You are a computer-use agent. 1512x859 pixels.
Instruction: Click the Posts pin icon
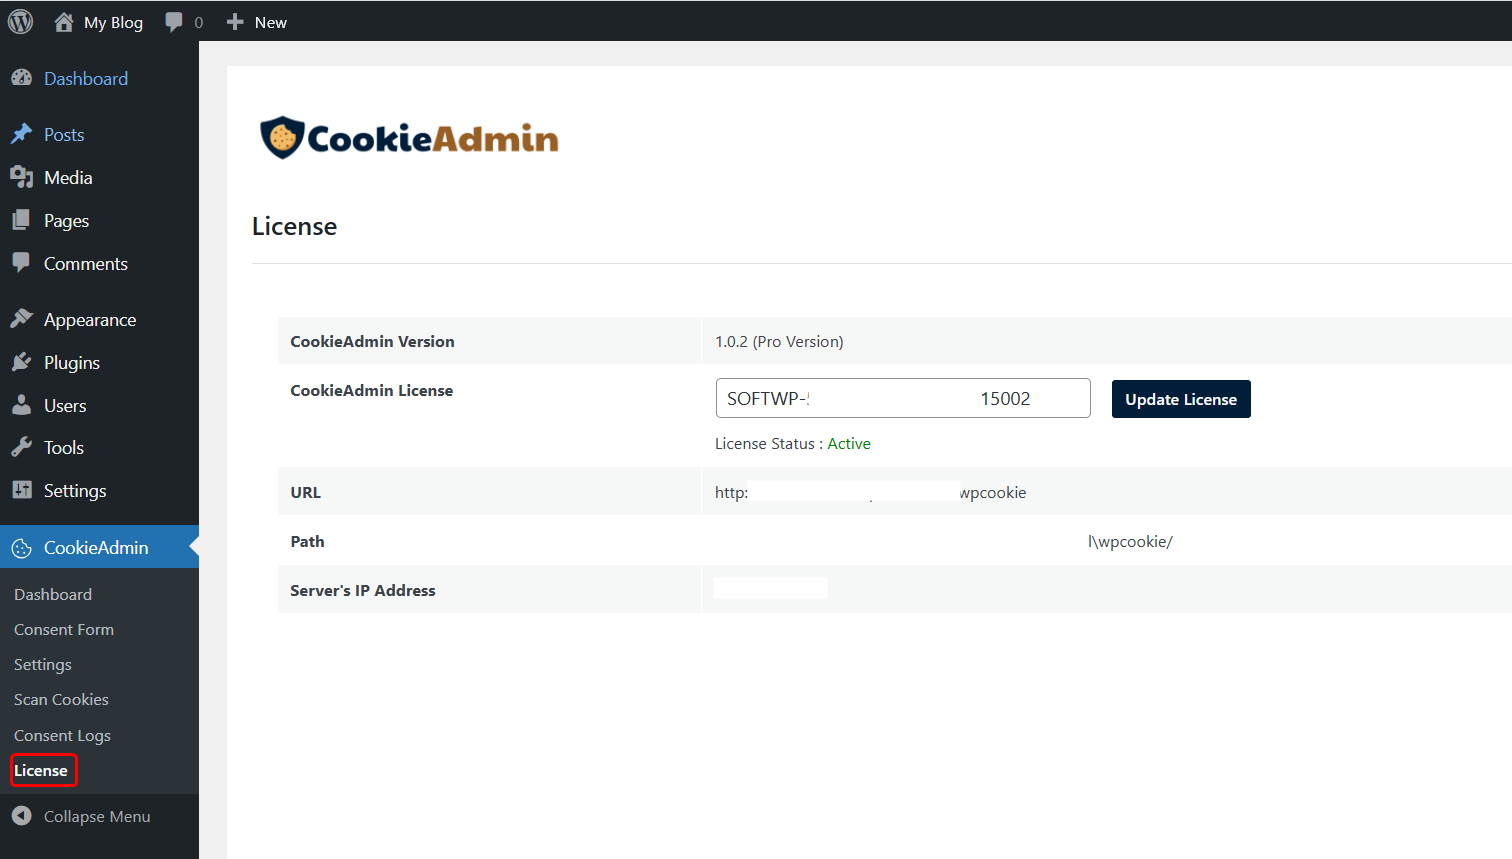tap(21, 134)
